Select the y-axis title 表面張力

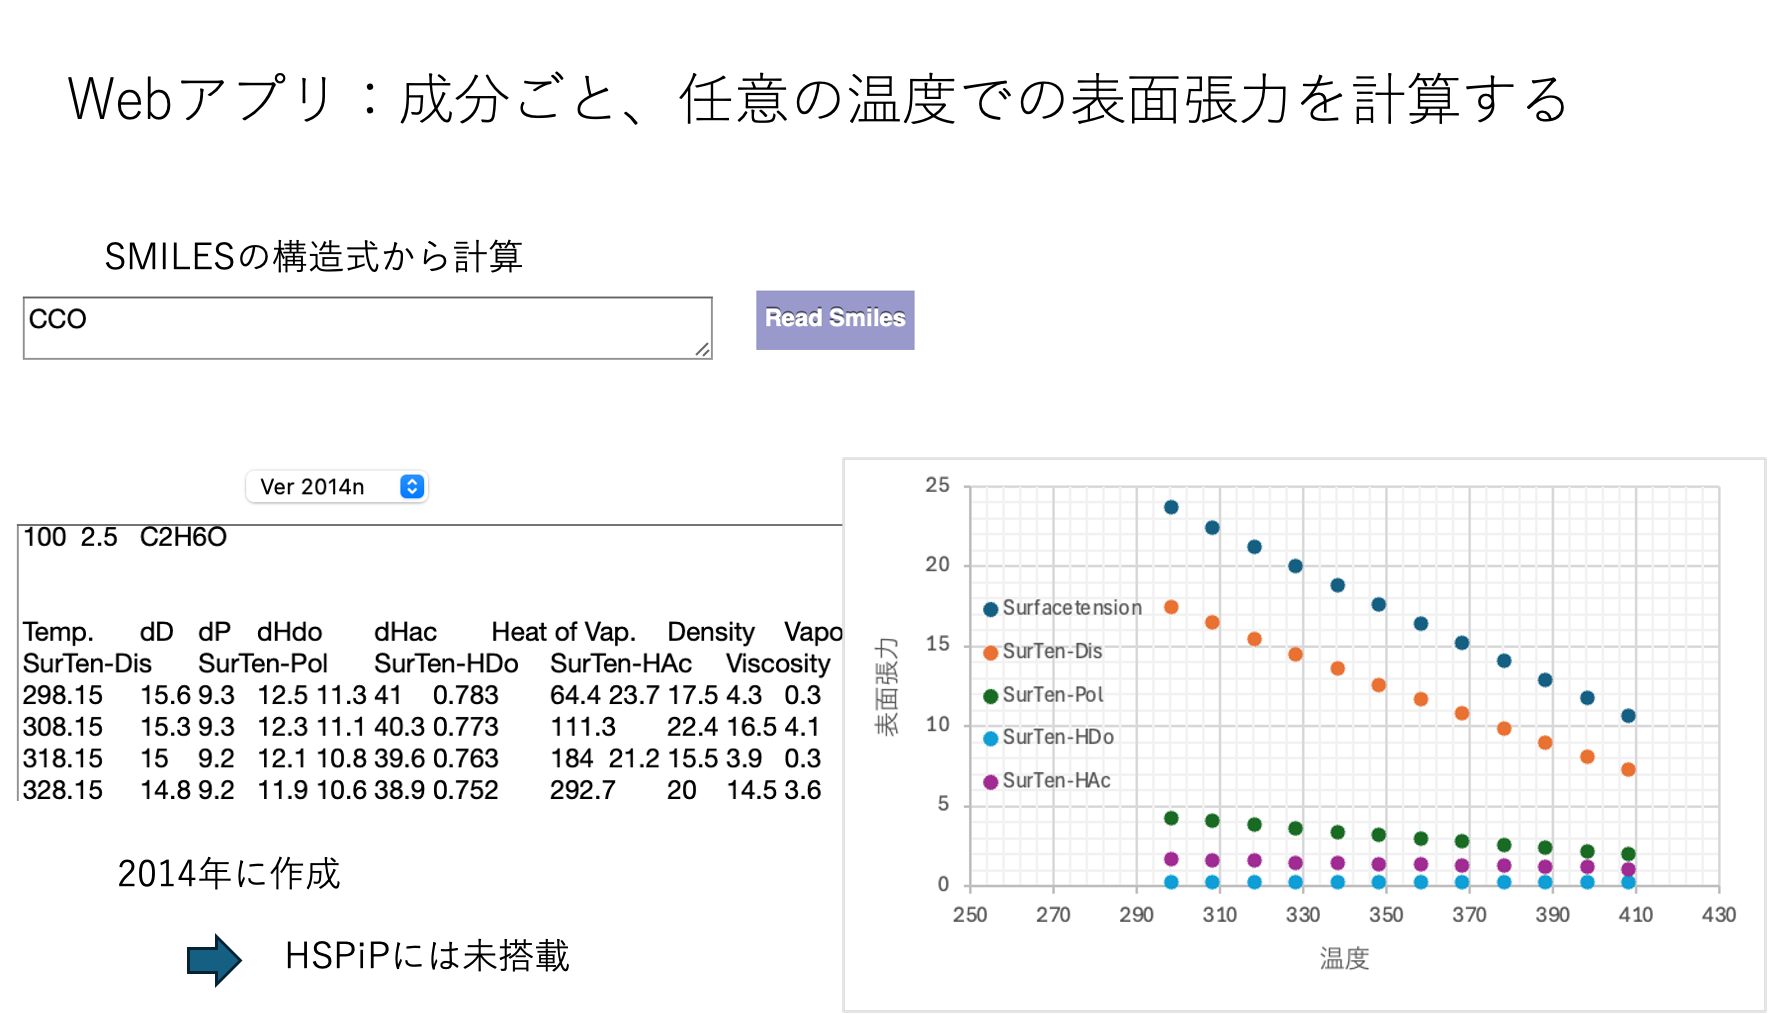tap(887, 686)
